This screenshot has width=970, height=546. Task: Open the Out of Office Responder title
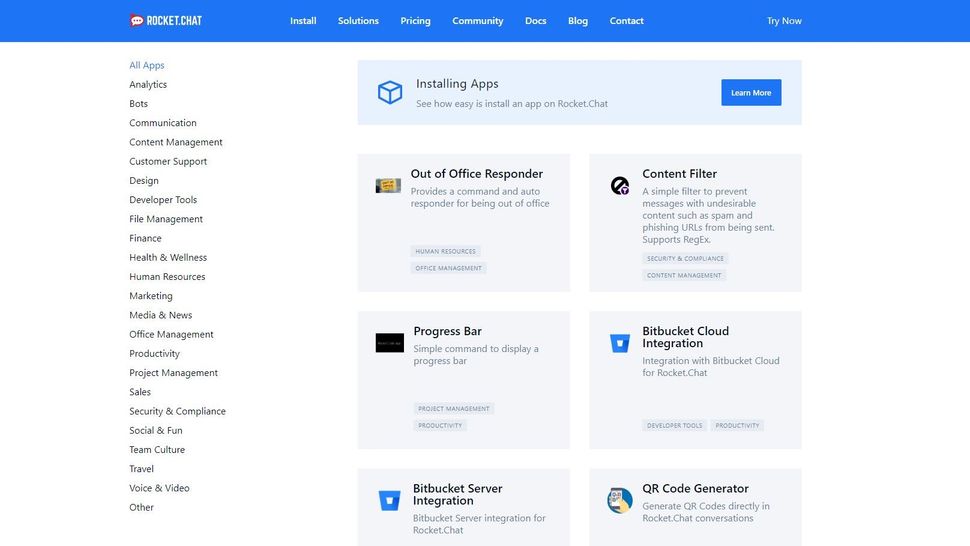(x=477, y=173)
